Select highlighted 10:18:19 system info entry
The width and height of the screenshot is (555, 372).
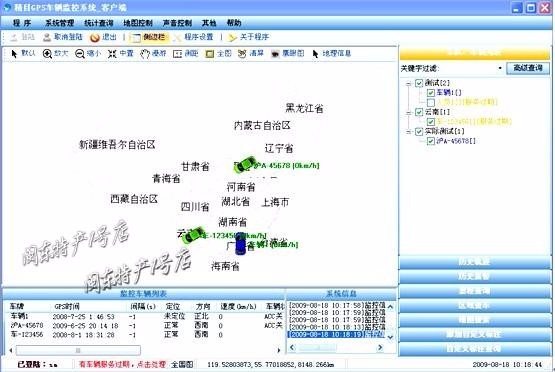tap(337, 334)
